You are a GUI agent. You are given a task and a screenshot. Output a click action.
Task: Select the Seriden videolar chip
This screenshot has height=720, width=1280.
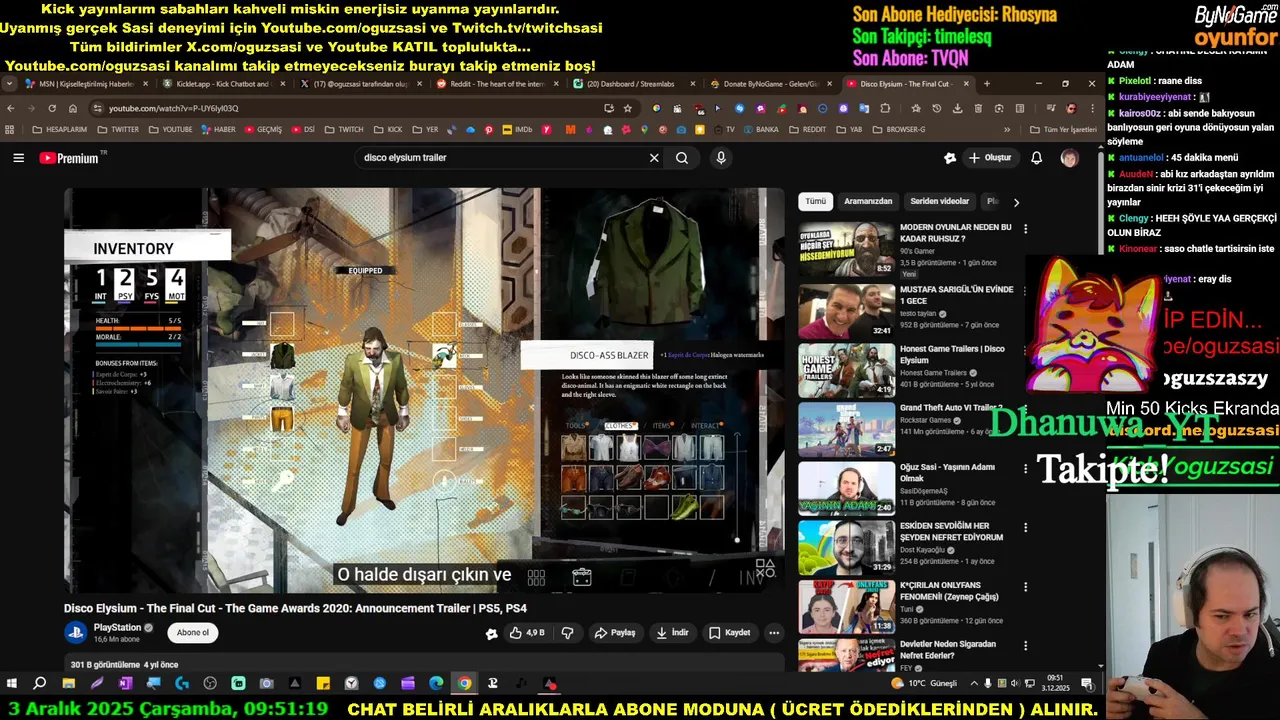[x=939, y=201]
